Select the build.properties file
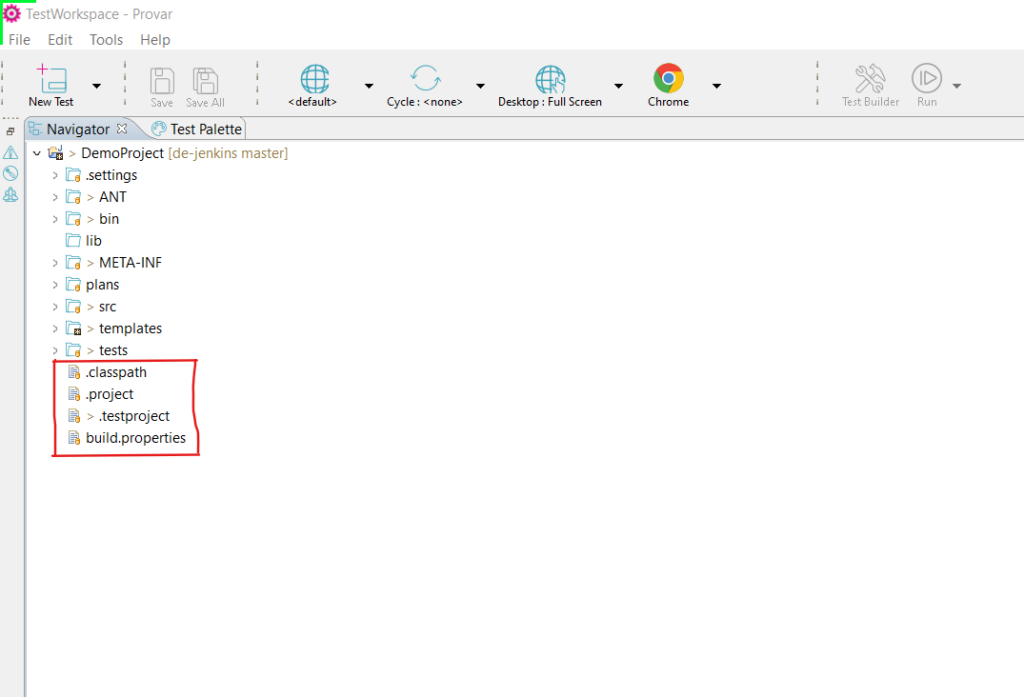 (x=136, y=438)
